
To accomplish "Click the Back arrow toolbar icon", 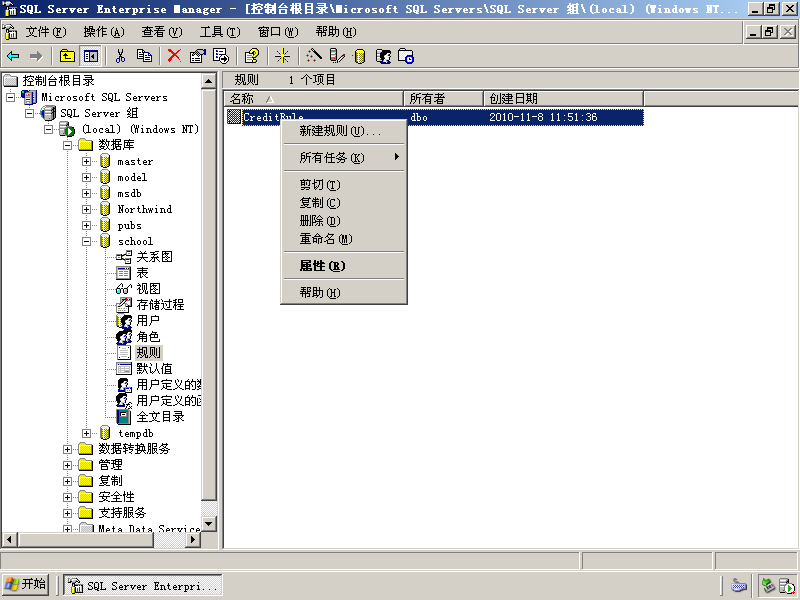I will pyautogui.click(x=13, y=56).
